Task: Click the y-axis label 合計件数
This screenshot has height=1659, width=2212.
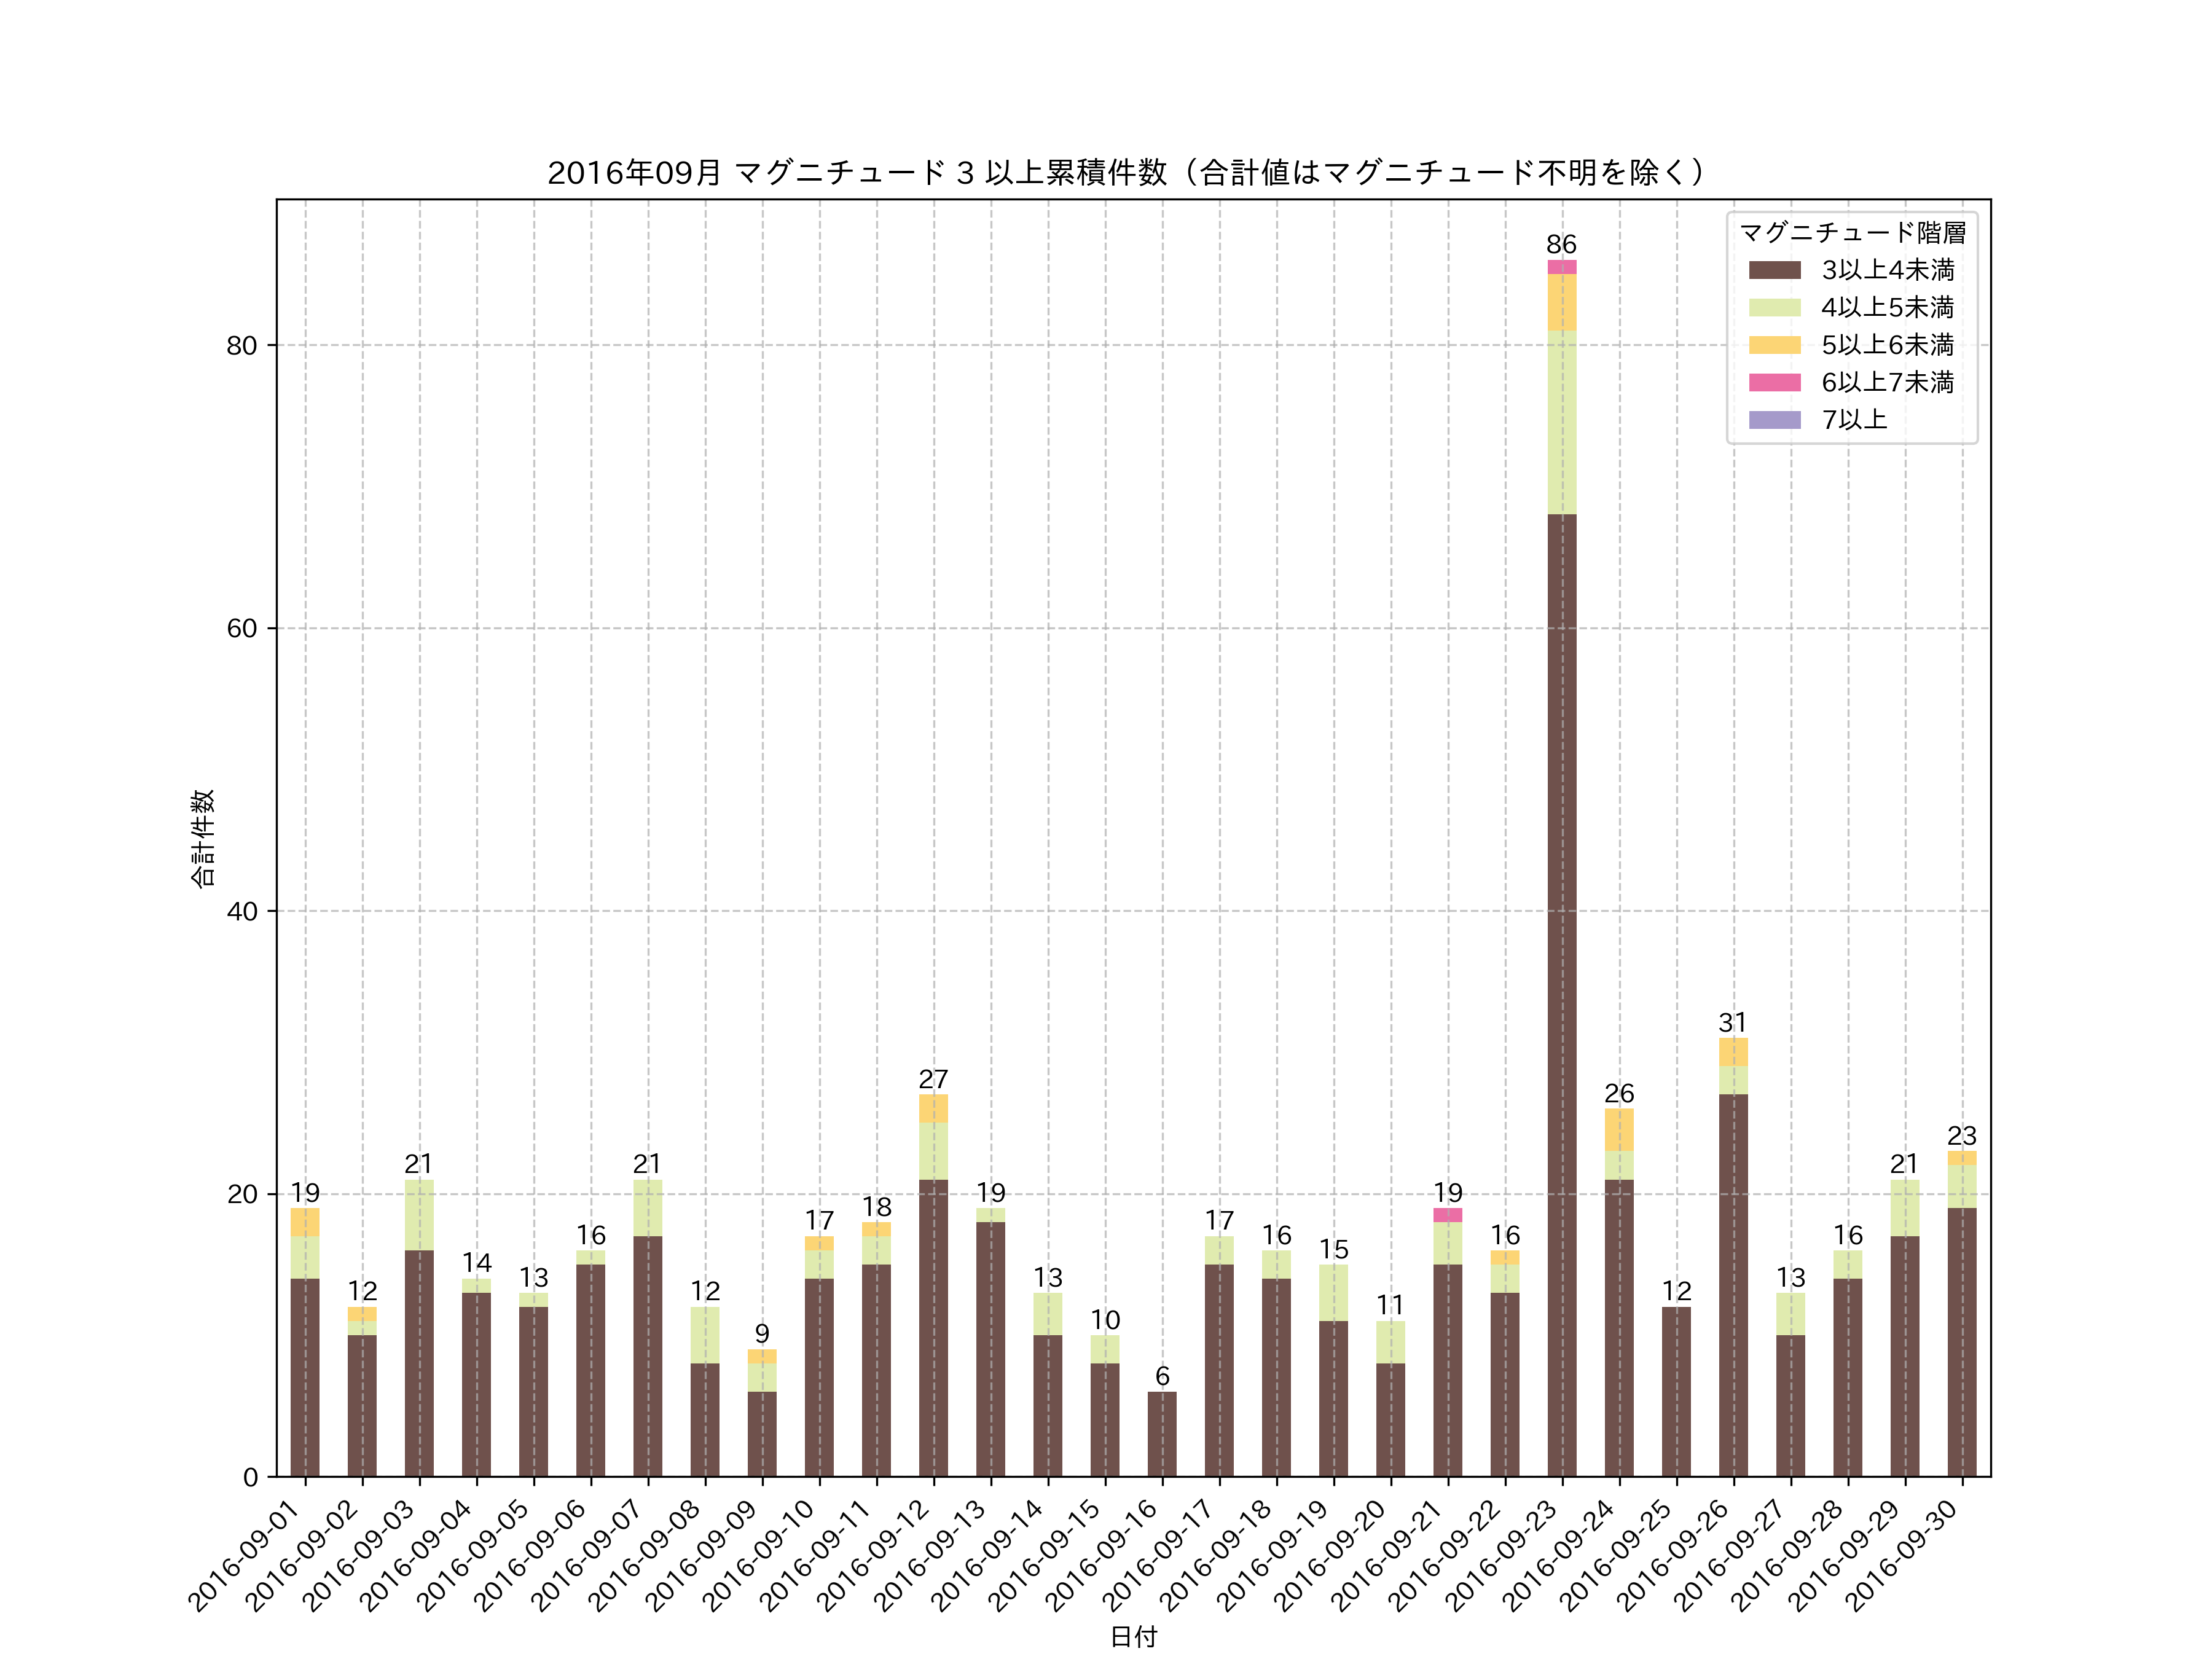Action: (x=203, y=838)
